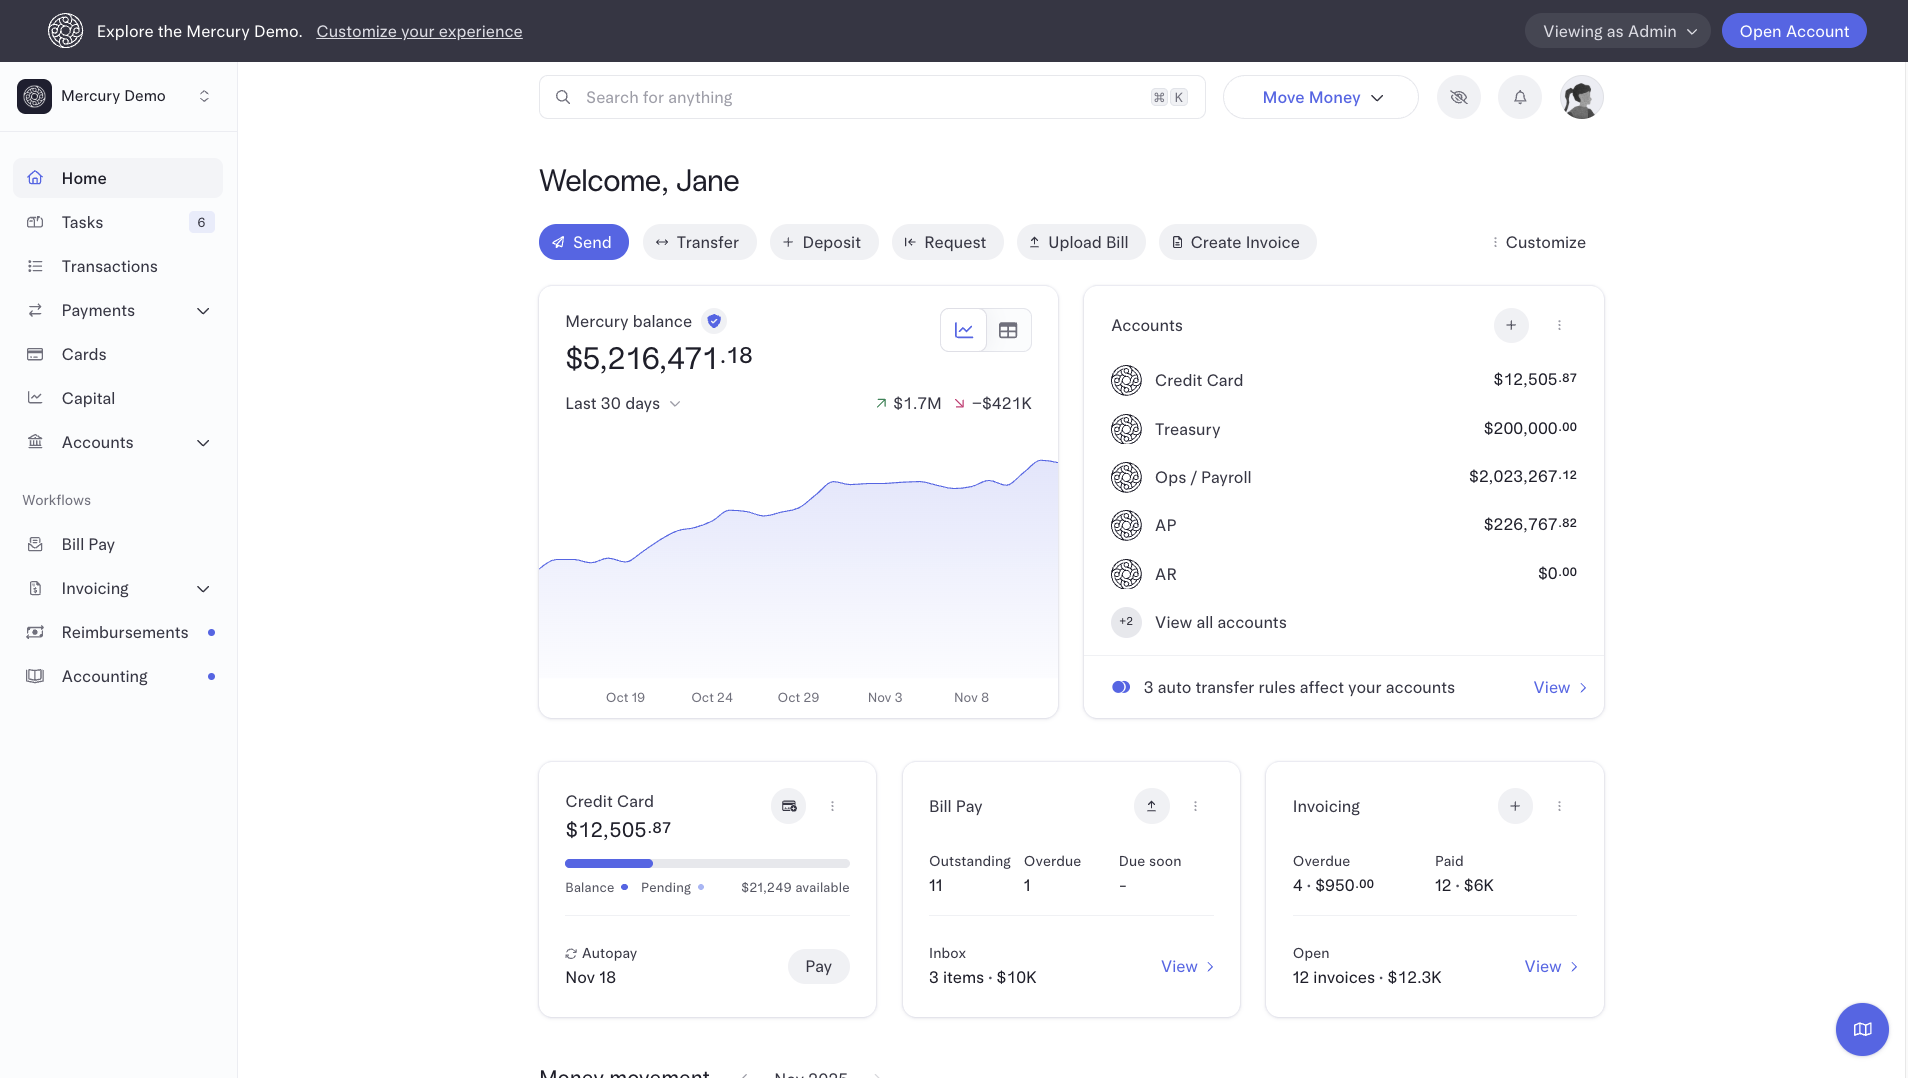The height and width of the screenshot is (1078, 1908).
Task: Click the Treasury account logo icon
Action: click(x=1126, y=429)
